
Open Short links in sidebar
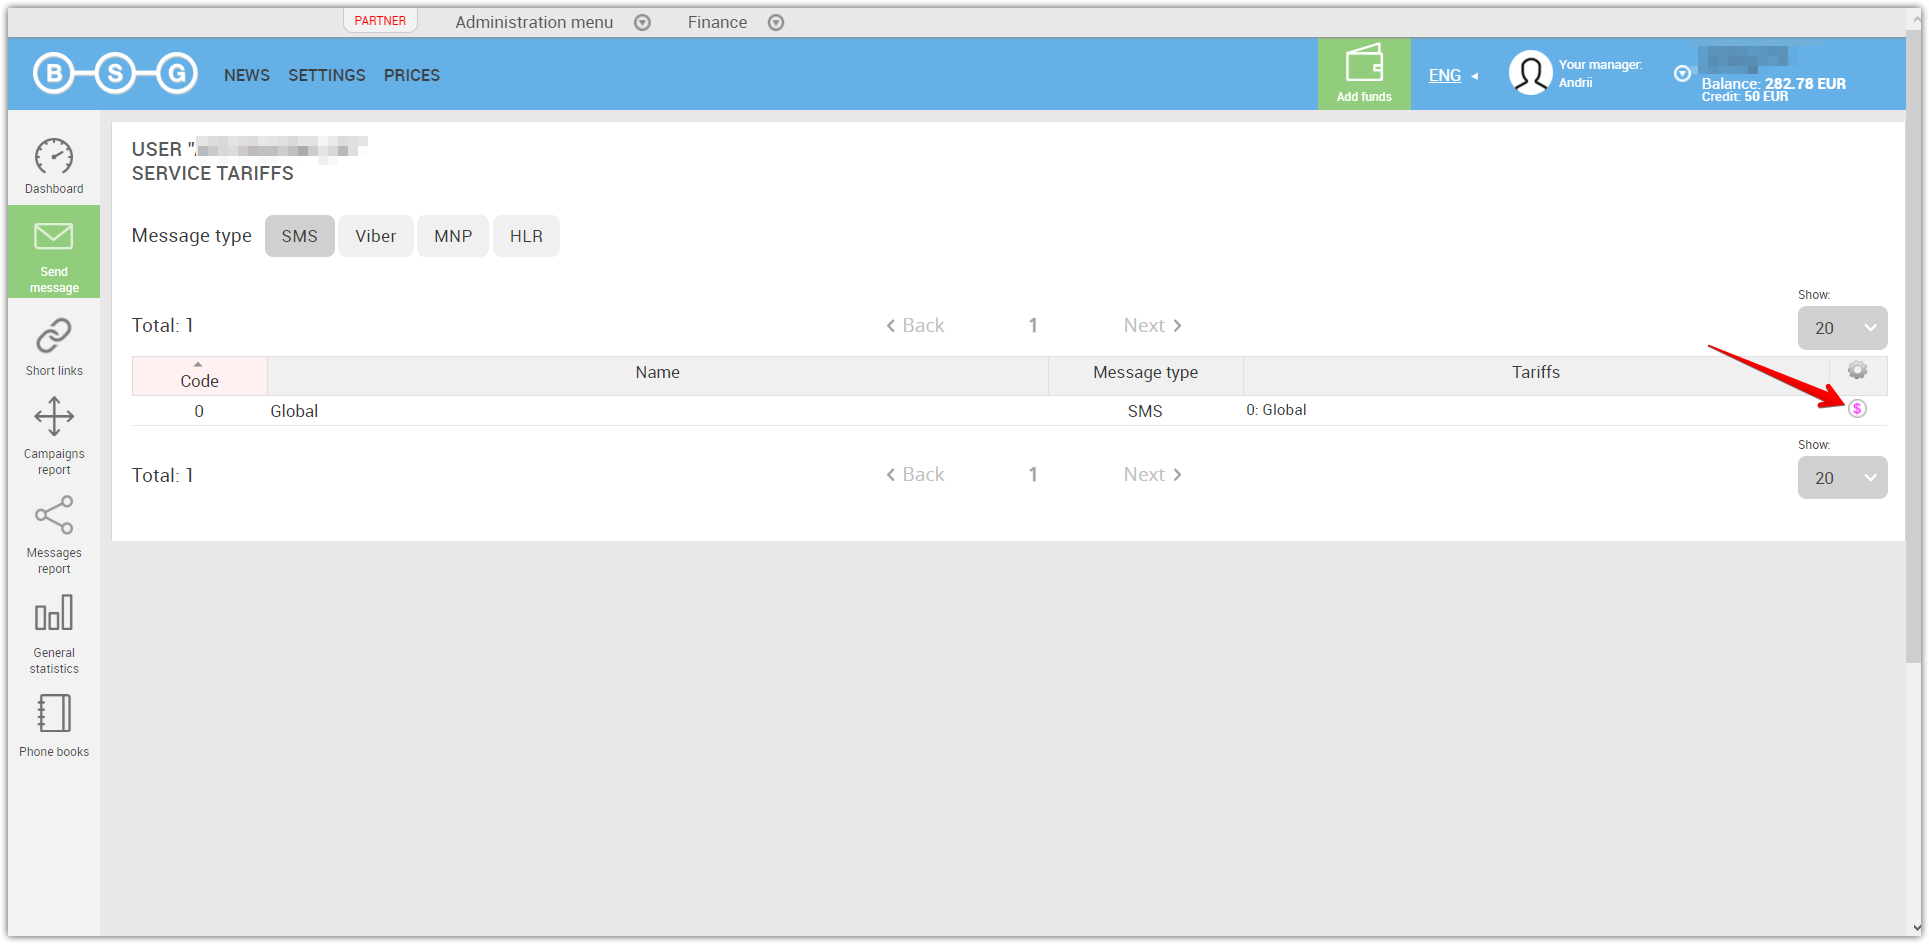pyautogui.click(x=54, y=346)
